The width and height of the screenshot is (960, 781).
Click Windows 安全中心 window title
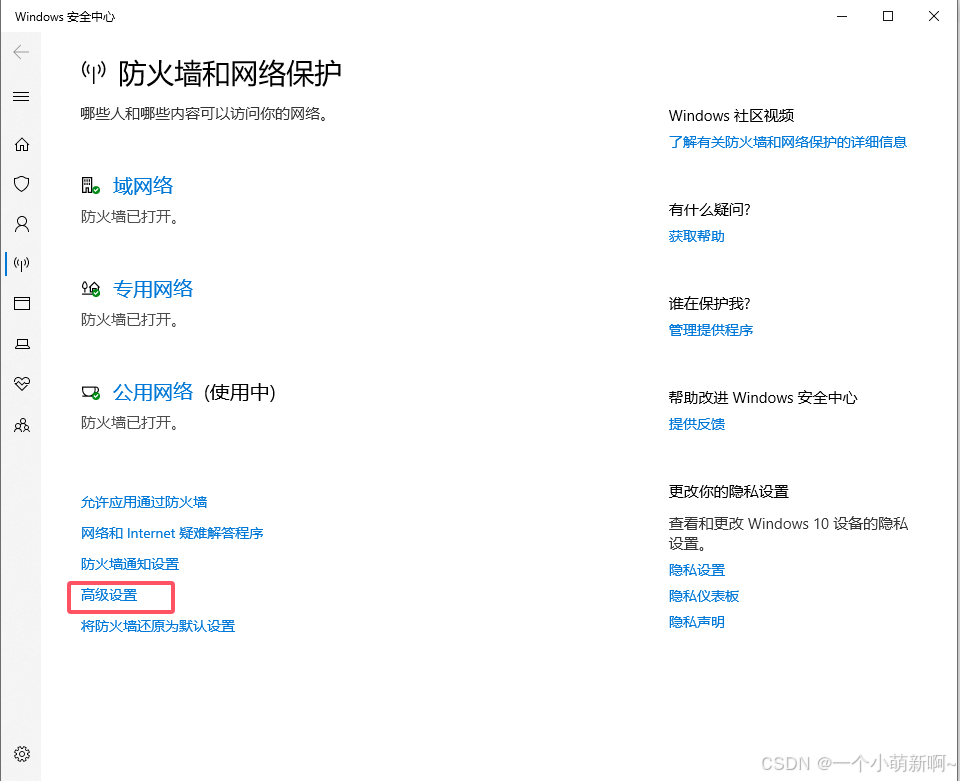coord(65,17)
